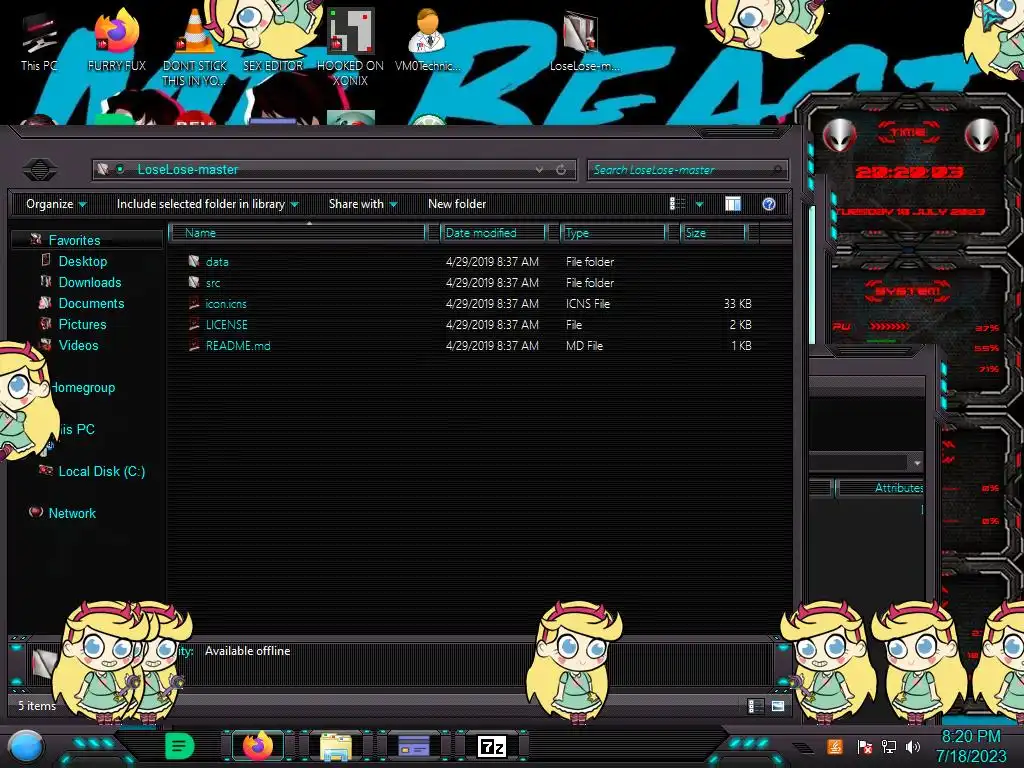Image resolution: width=1024 pixels, height=768 pixels.
Task: Switch to large icons view in status bar
Action: point(778,706)
